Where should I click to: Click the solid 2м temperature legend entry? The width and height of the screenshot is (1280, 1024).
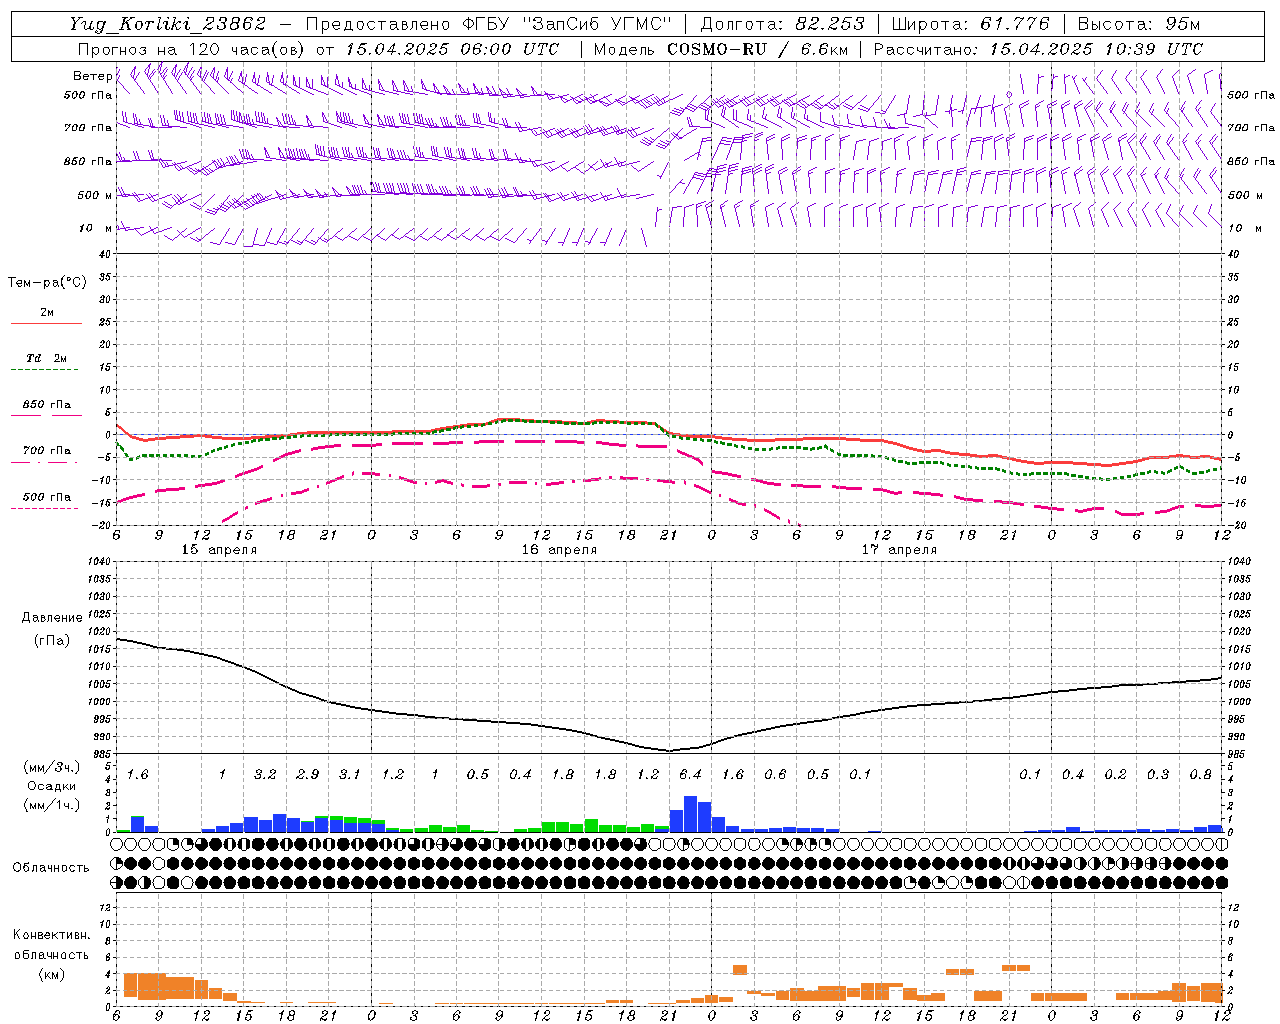point(46,313)
